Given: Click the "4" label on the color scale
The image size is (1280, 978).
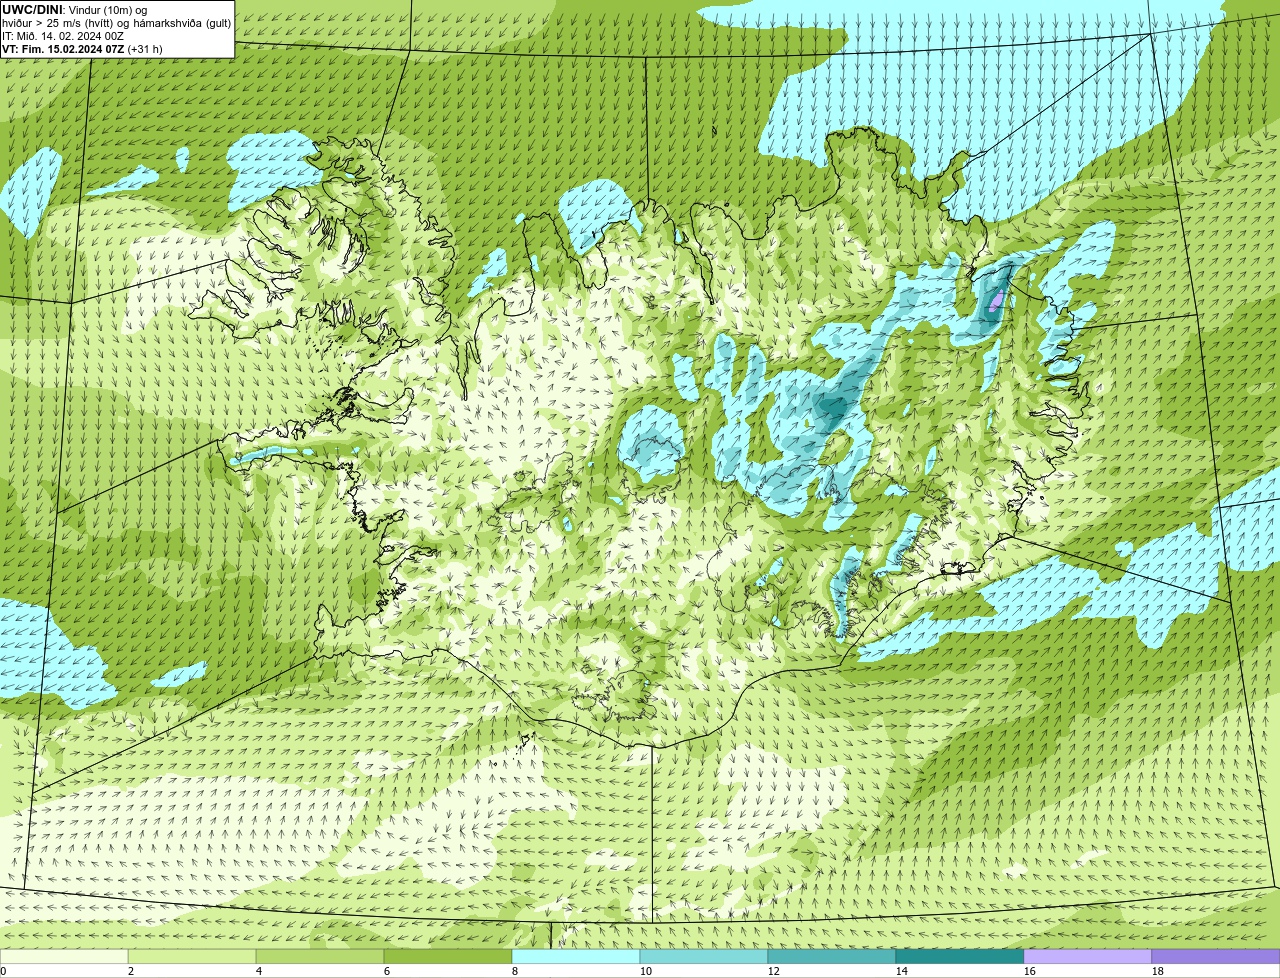Looking at the screenshot, I should coord(259,971).
